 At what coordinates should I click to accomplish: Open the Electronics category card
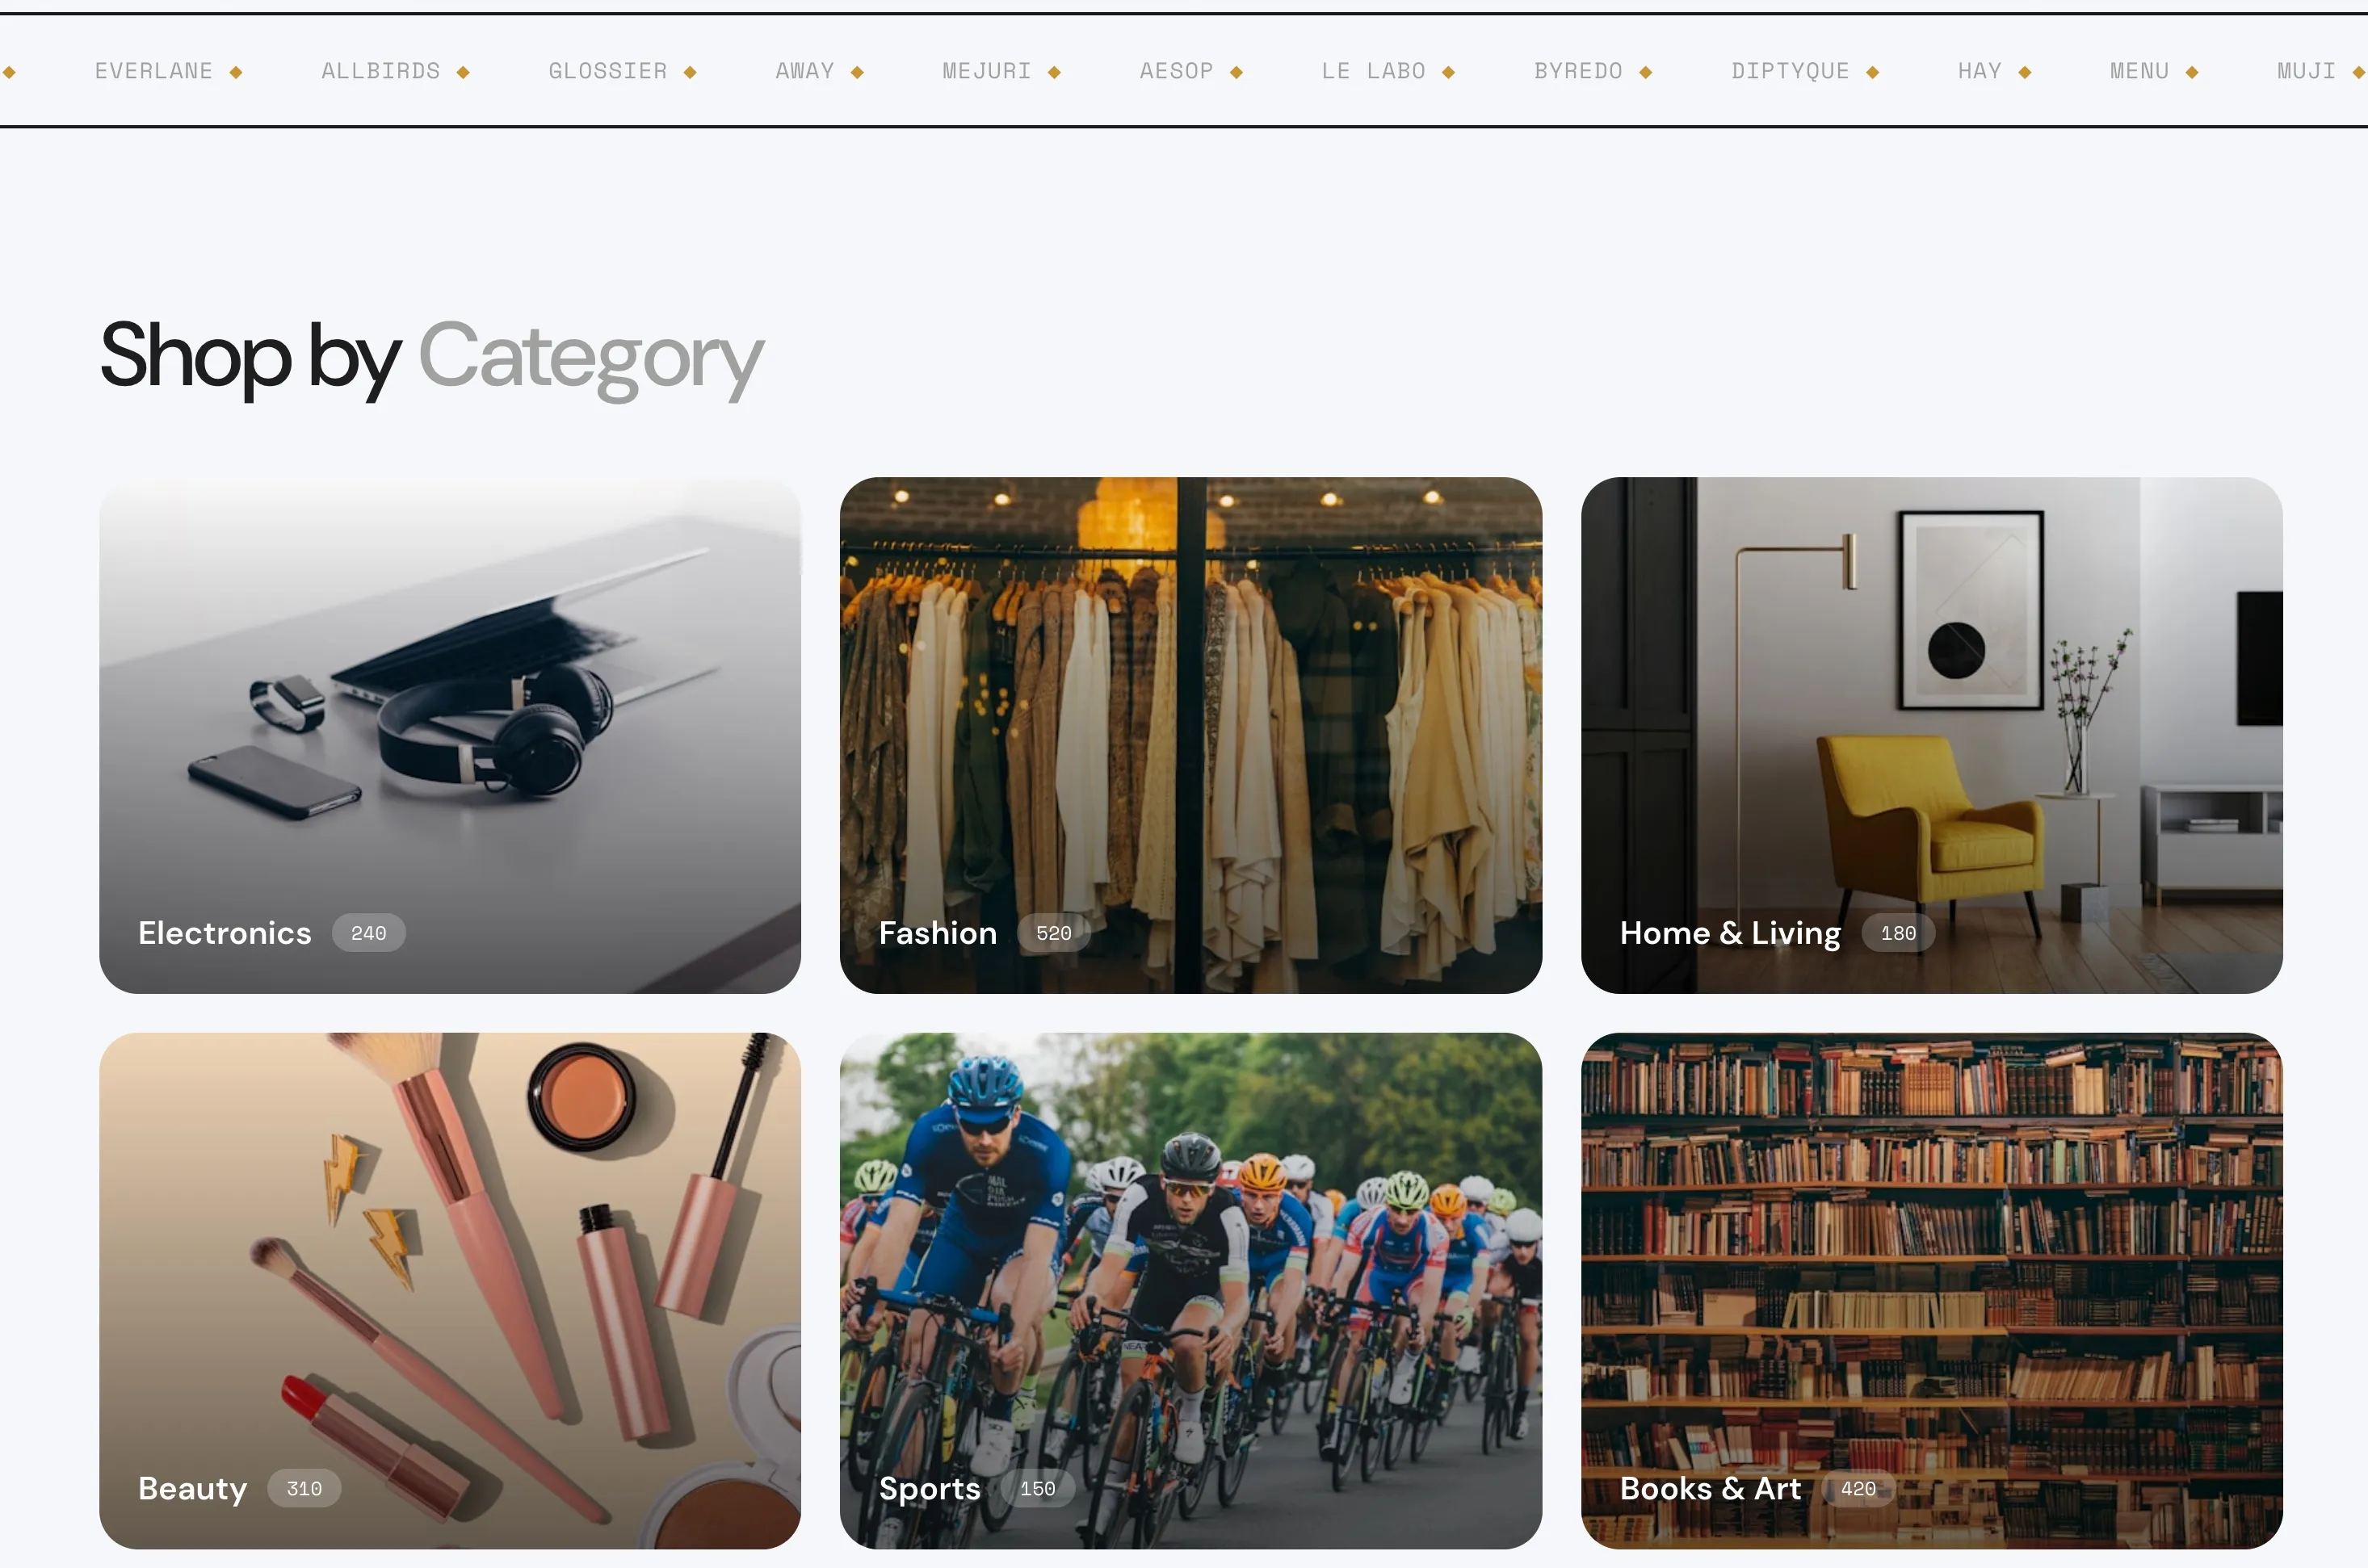[x=450, y=735]
